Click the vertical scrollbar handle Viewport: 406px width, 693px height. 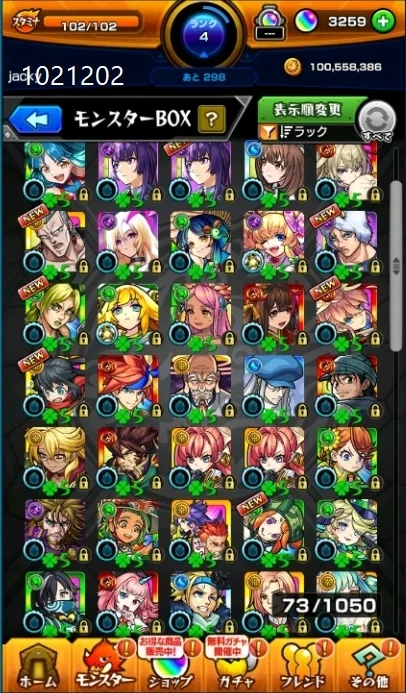[x=396, y=267]
